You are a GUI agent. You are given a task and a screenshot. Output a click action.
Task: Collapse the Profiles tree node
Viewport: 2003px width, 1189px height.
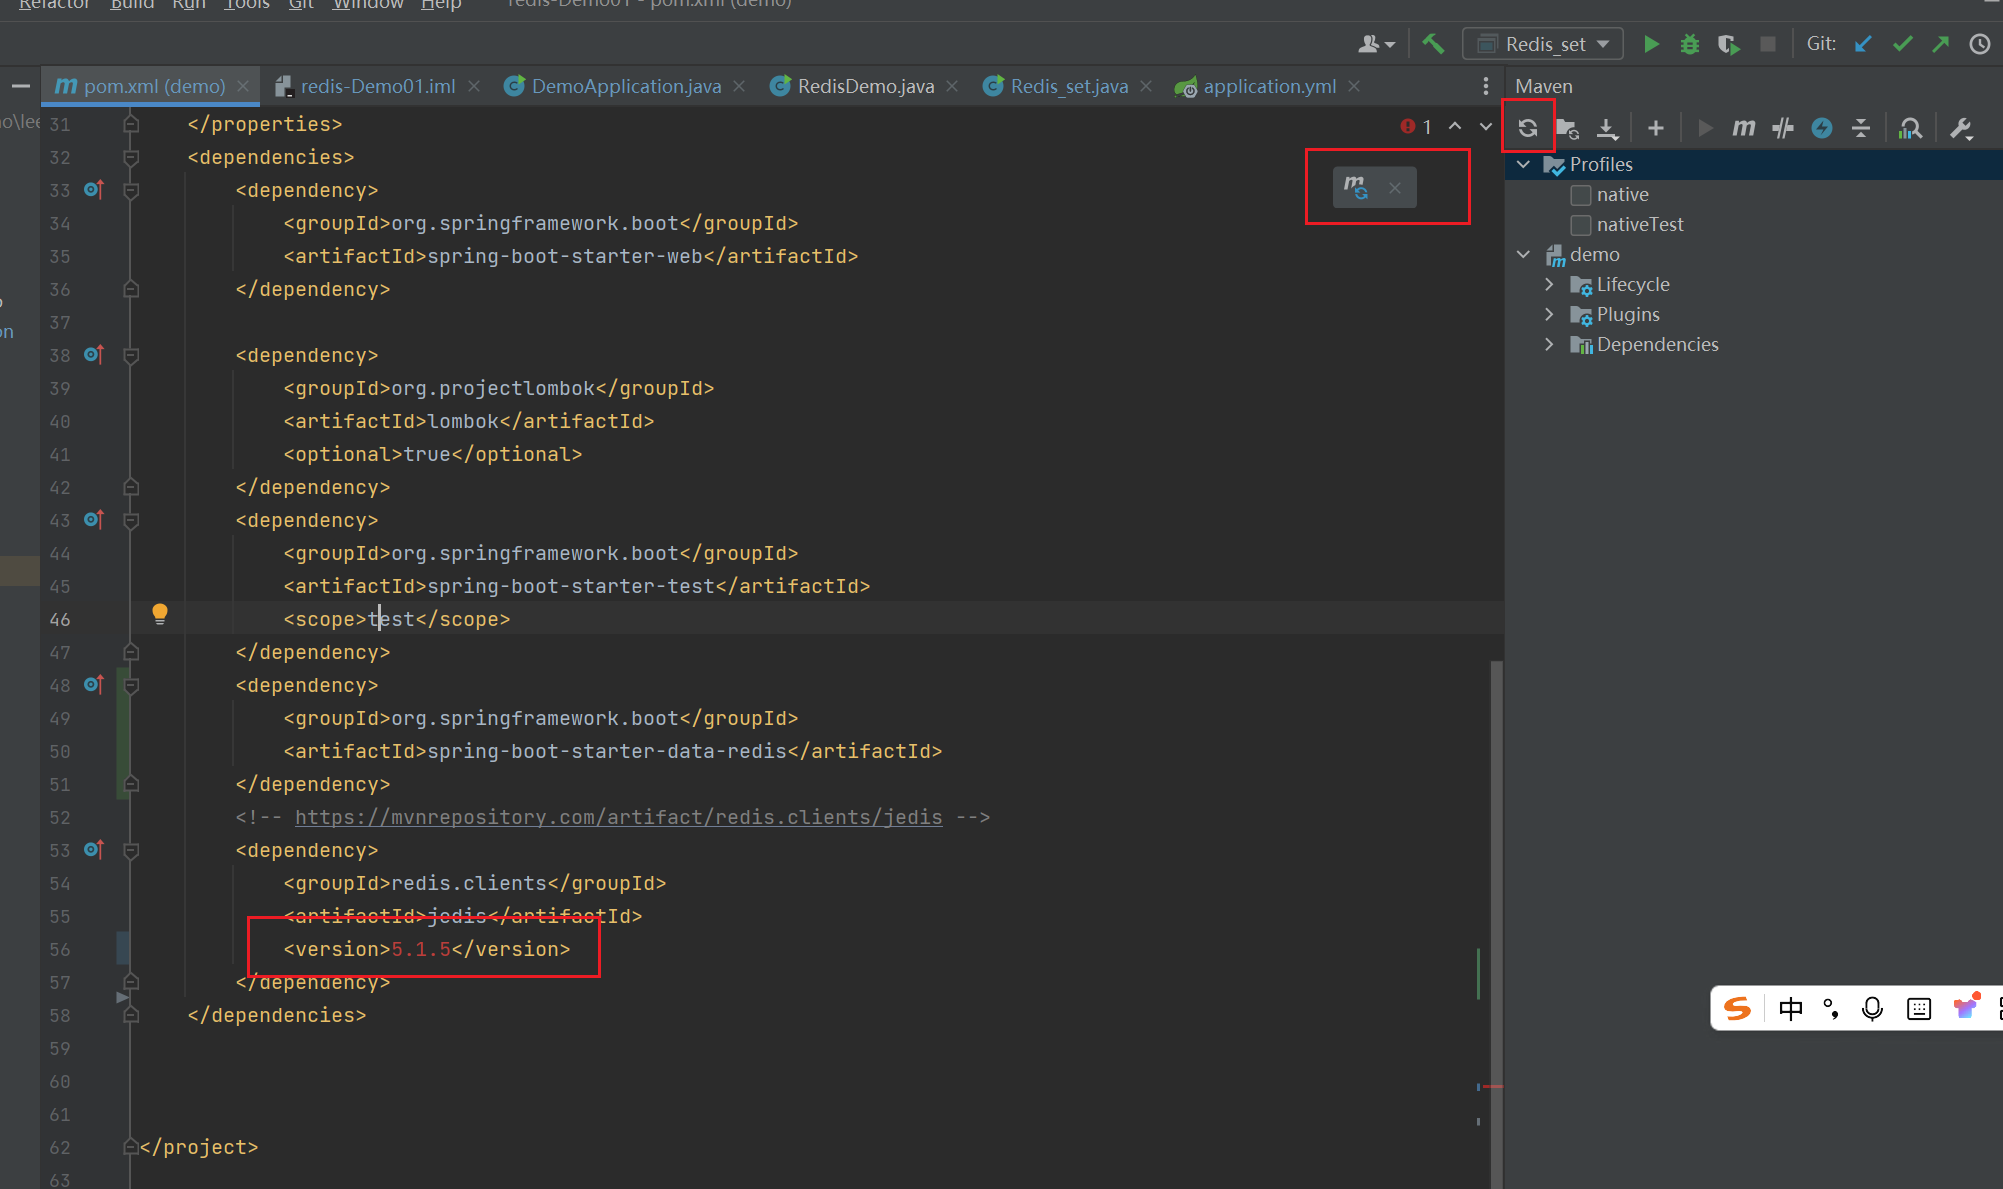1523,164
